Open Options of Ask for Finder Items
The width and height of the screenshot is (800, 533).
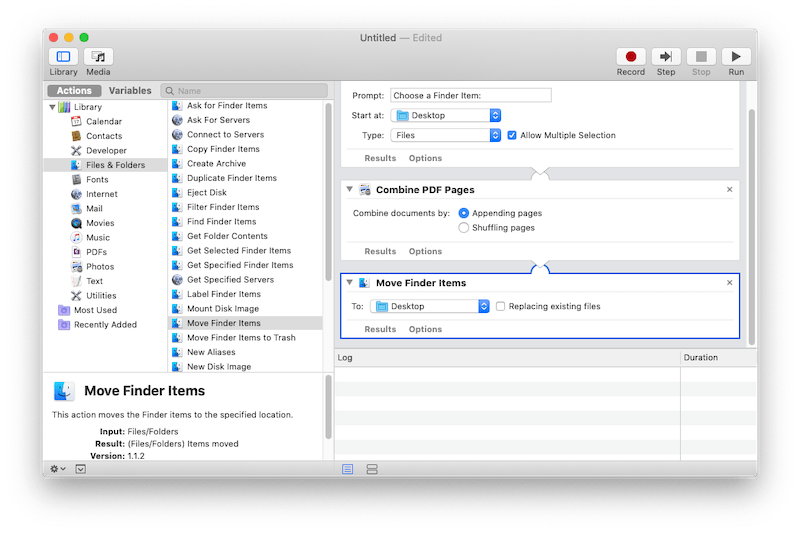(425, 158)
